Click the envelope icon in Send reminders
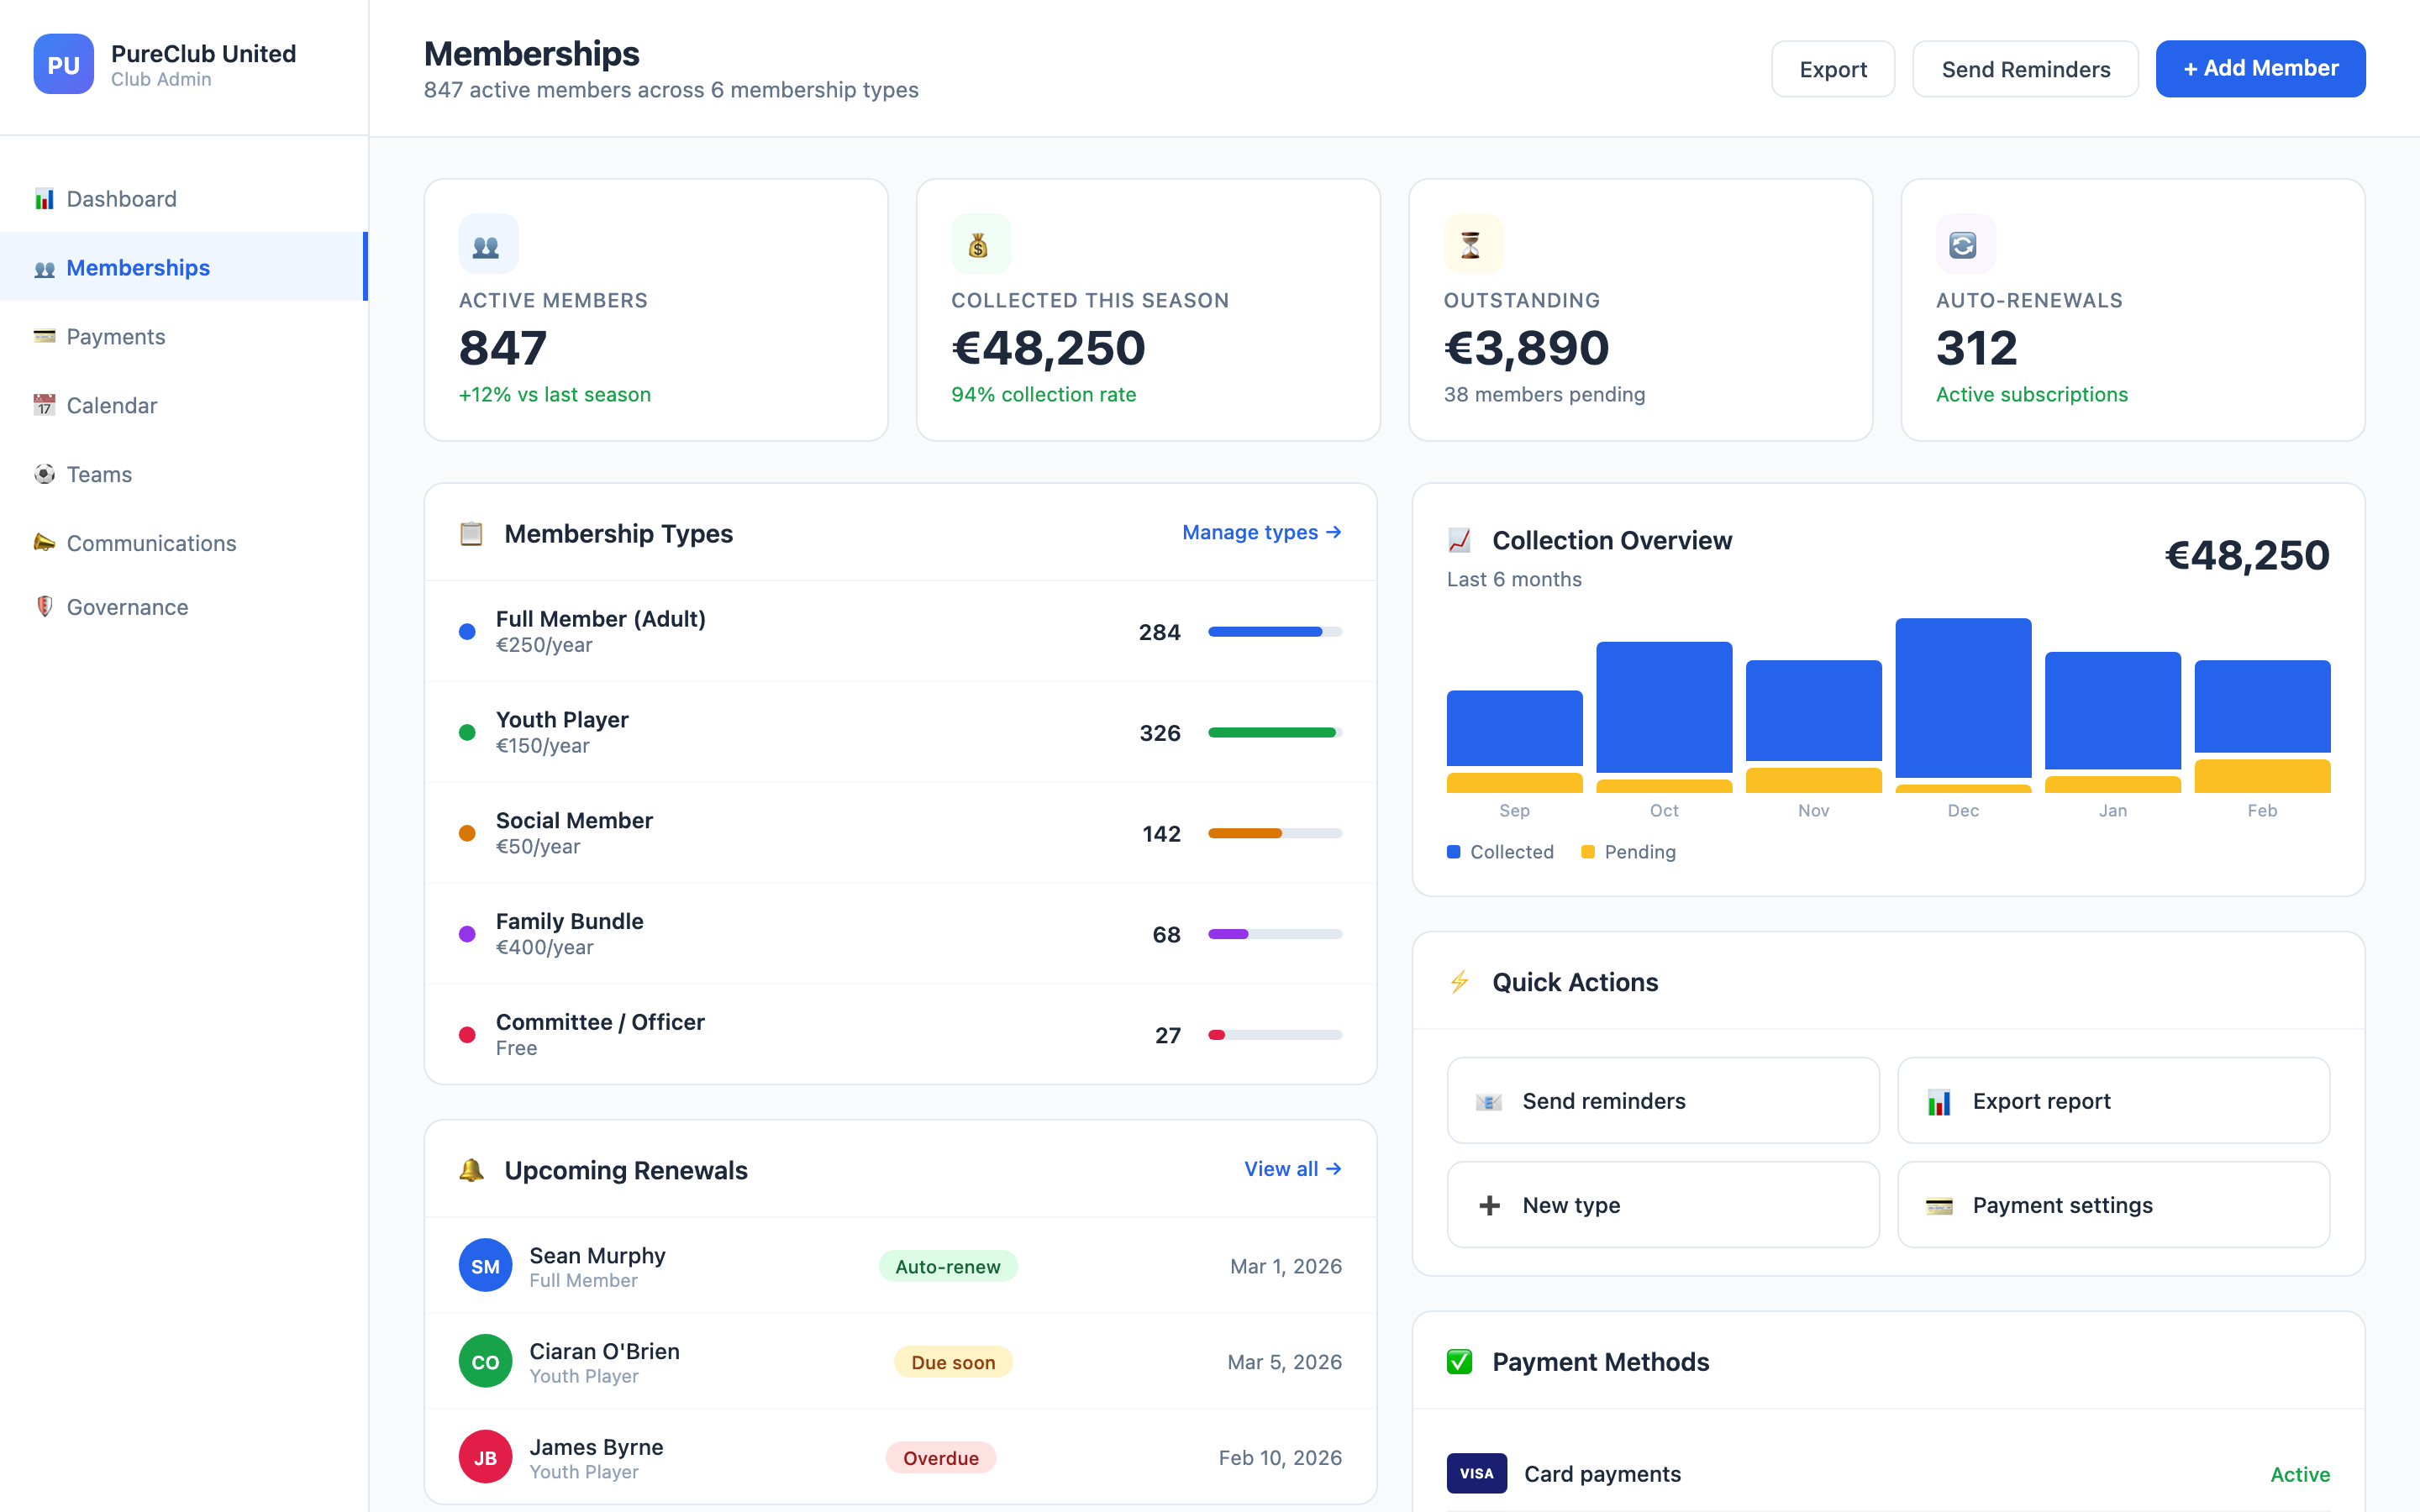Image resolution: width=2420 pixels, height=1512 pixels. click(x=1488, y=1101)
